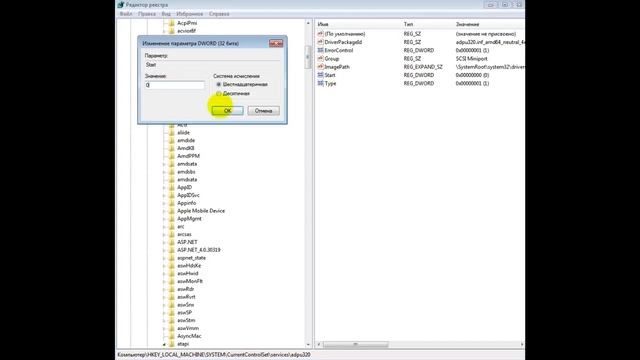Open the Избранное menu
Image resolution: width=640 pixels, height=360 pixels.
pyautogui.click(x=189, y=14)
